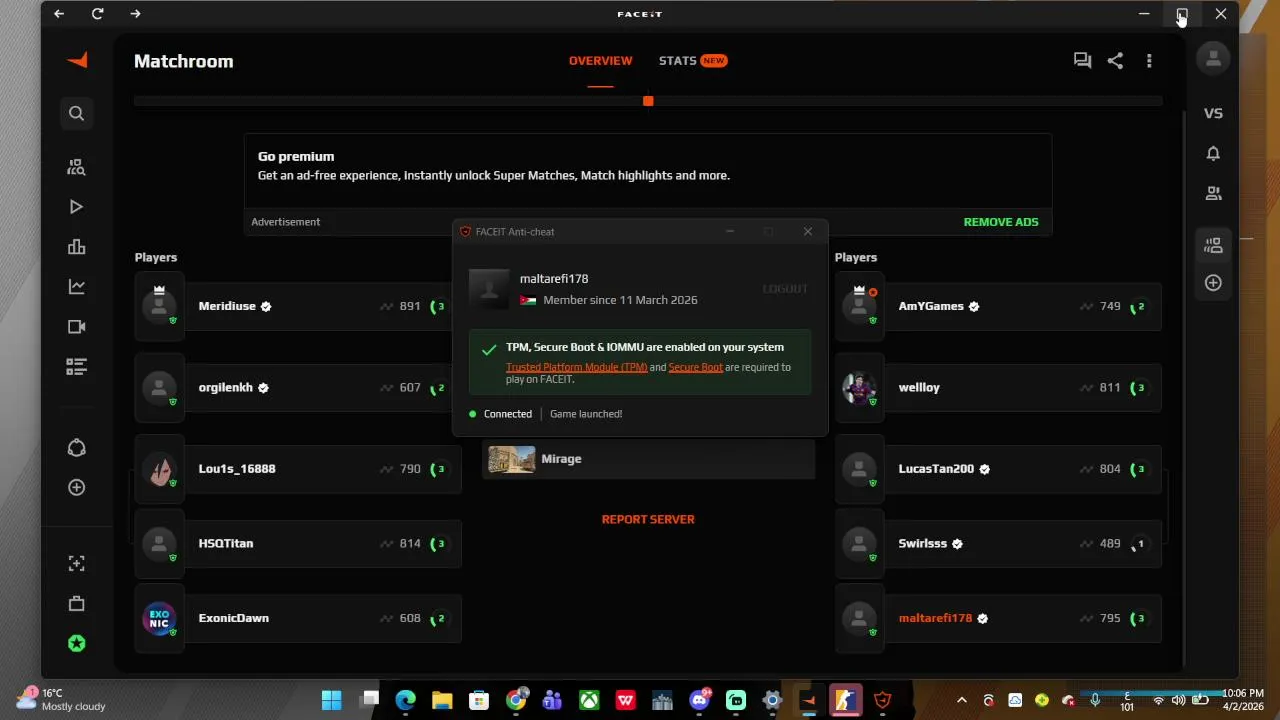Click the REMOVE ADS link
This screenshot has width=1280, height=720.
(x=1001, y=222)
